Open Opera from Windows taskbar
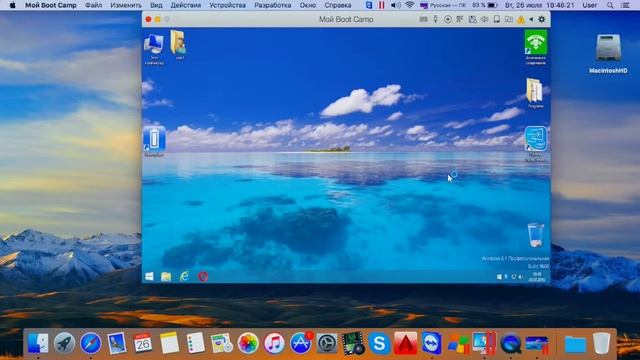The height and width of the screenshot is (360, 640). pos(203,277)
